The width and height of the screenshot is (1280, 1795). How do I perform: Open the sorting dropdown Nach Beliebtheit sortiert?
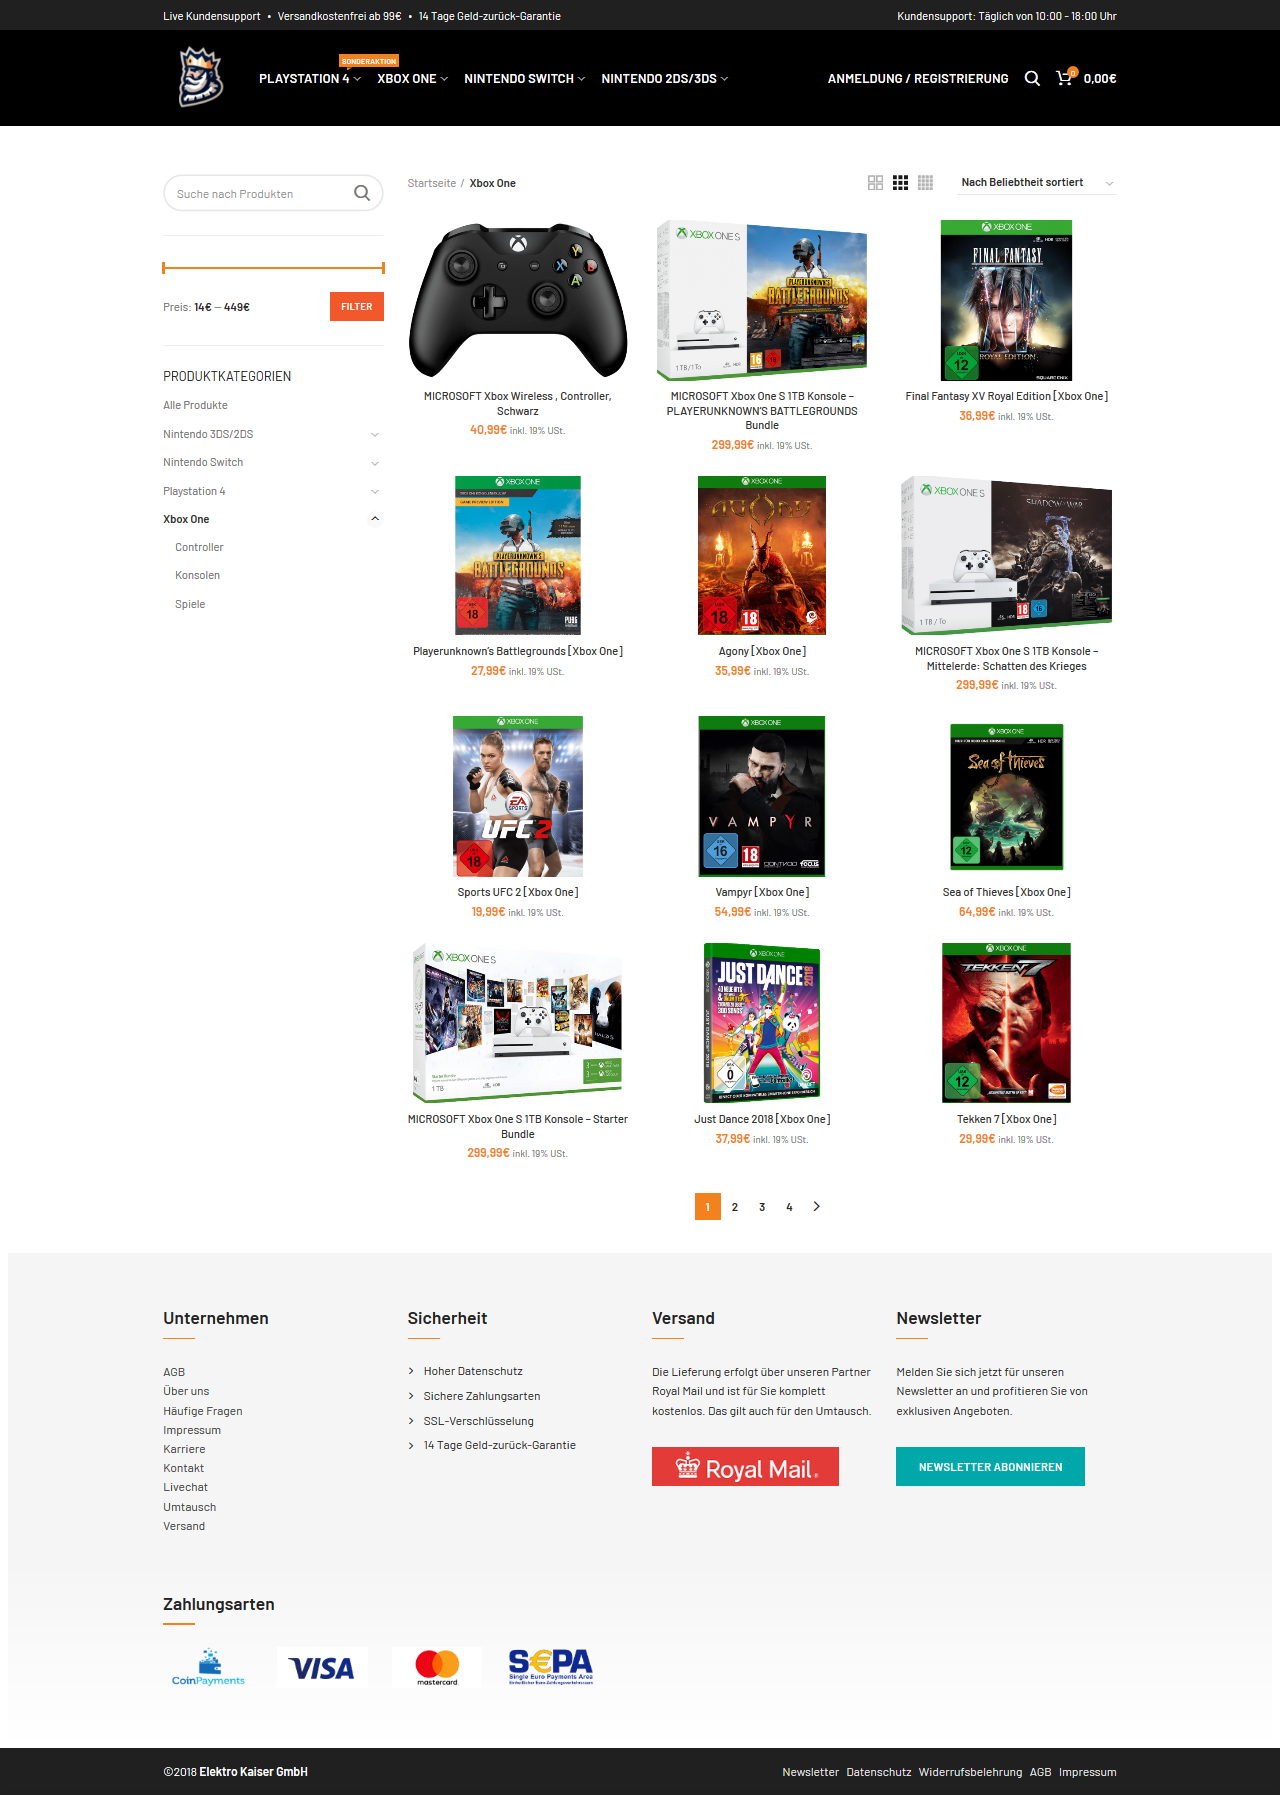pos(1037,183)
